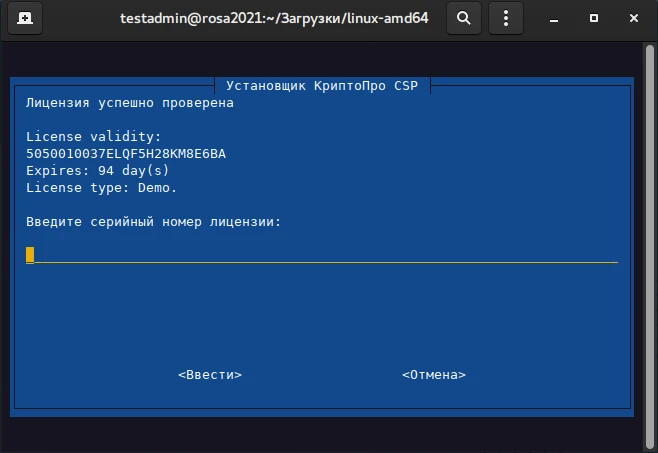The height and width of the screenshot is (453, 658).
Task: Maximize the terminal window
Action: point(594,18)
